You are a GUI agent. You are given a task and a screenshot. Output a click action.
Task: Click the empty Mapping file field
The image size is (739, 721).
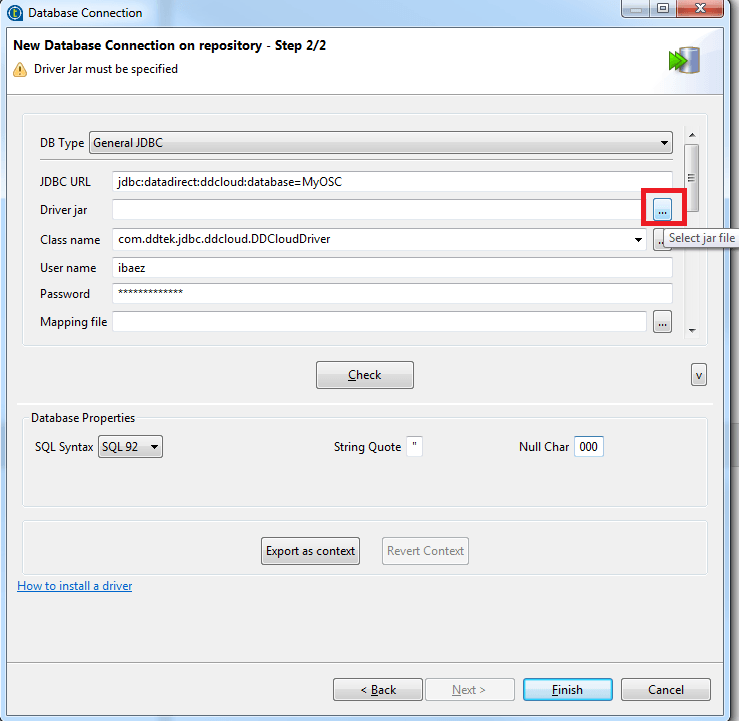pos(379,322)
